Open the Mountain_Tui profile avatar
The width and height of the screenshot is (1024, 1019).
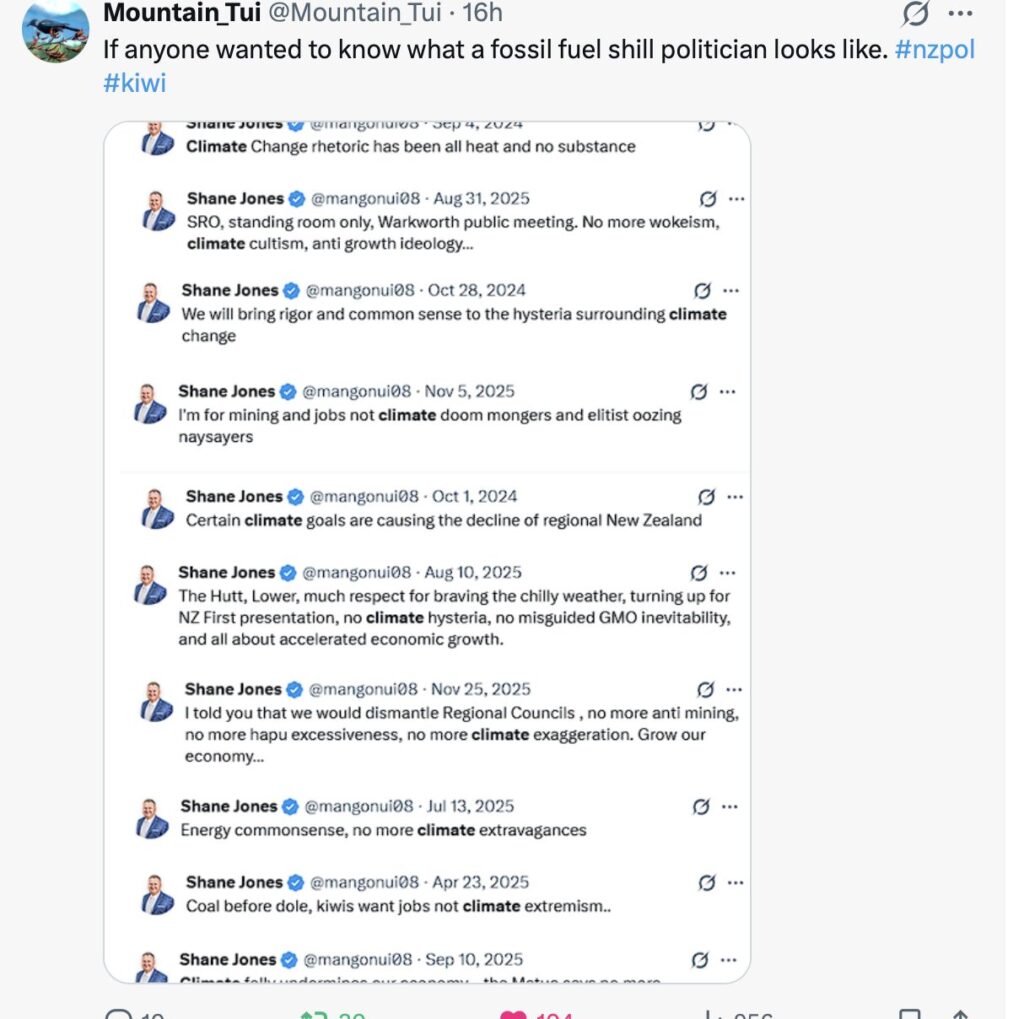56,30
